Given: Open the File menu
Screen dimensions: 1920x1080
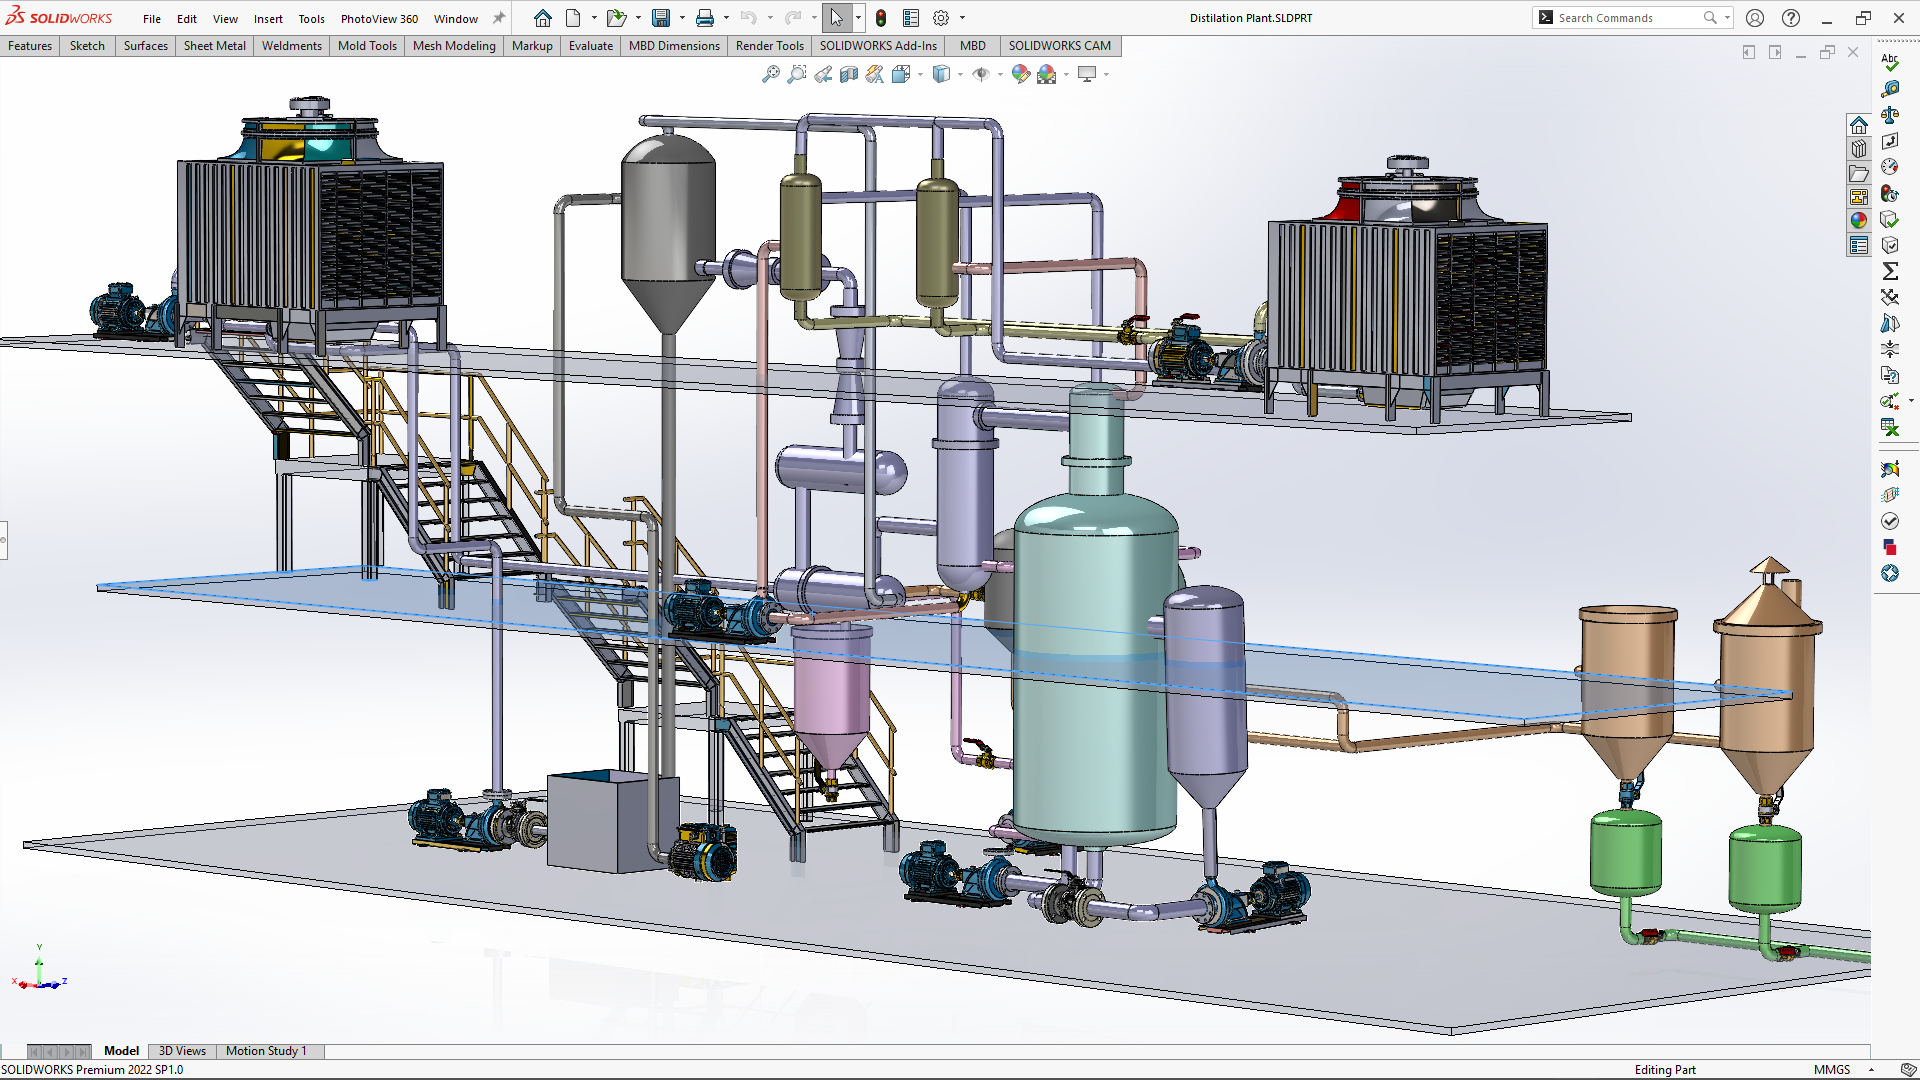Looking at the screenshot, I should pyautogui.click(x=151, y=18).
